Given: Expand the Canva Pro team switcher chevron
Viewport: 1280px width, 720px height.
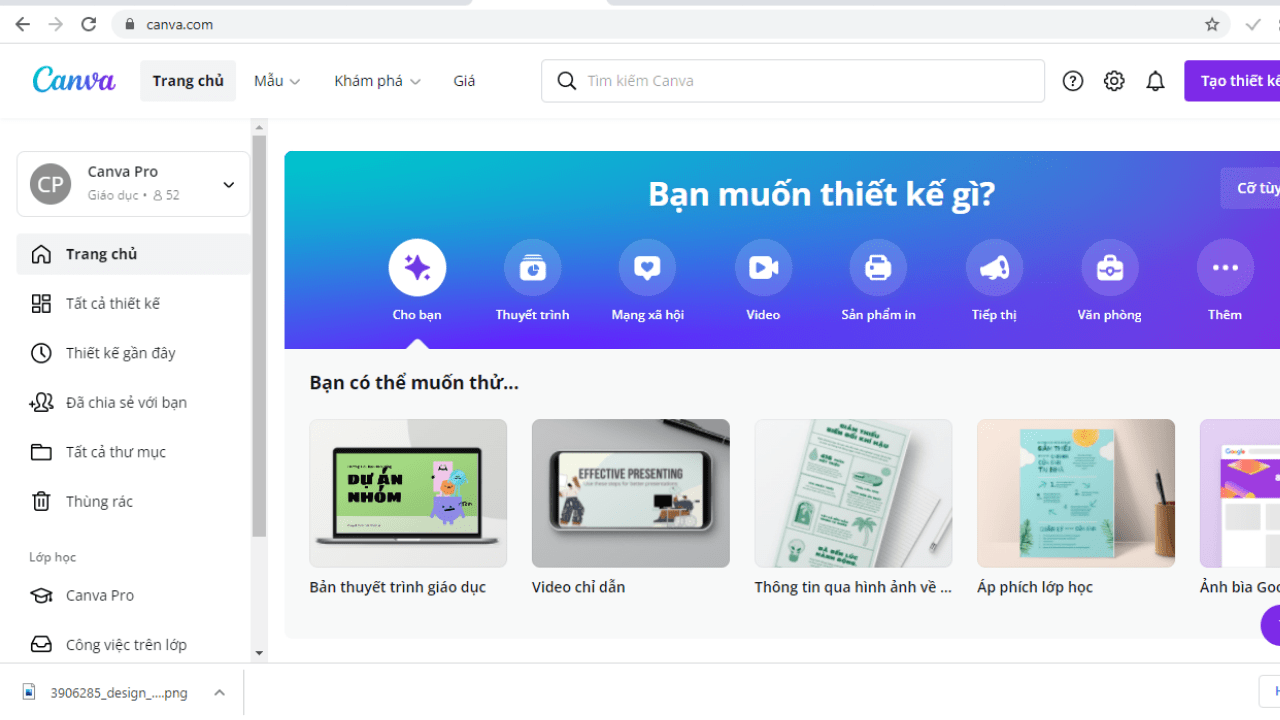Looking at the screenshot, I should point(228,185).
